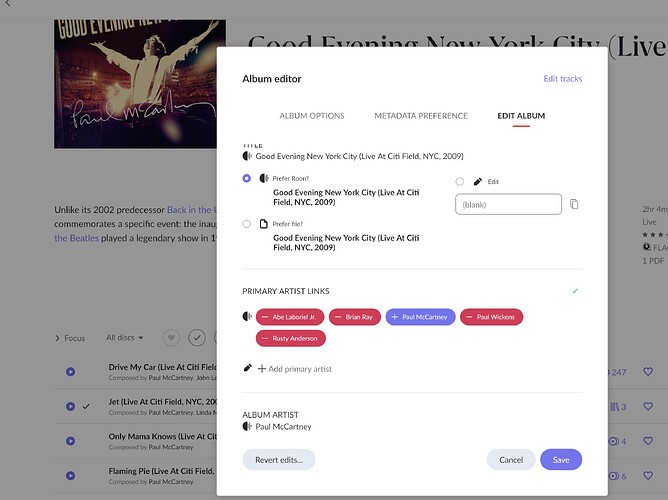Switch to the Album Options tab
The height and width of the screenshot is (500, 668).
click(x=312, y=116)
